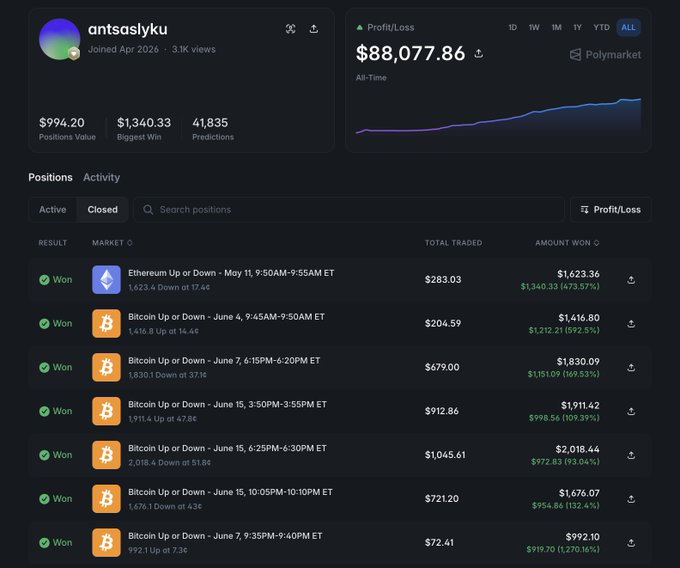The image size is (680, 568).
Task: Click the QR scan icon beside antsaslyku
Action: (x=291, y=29)
